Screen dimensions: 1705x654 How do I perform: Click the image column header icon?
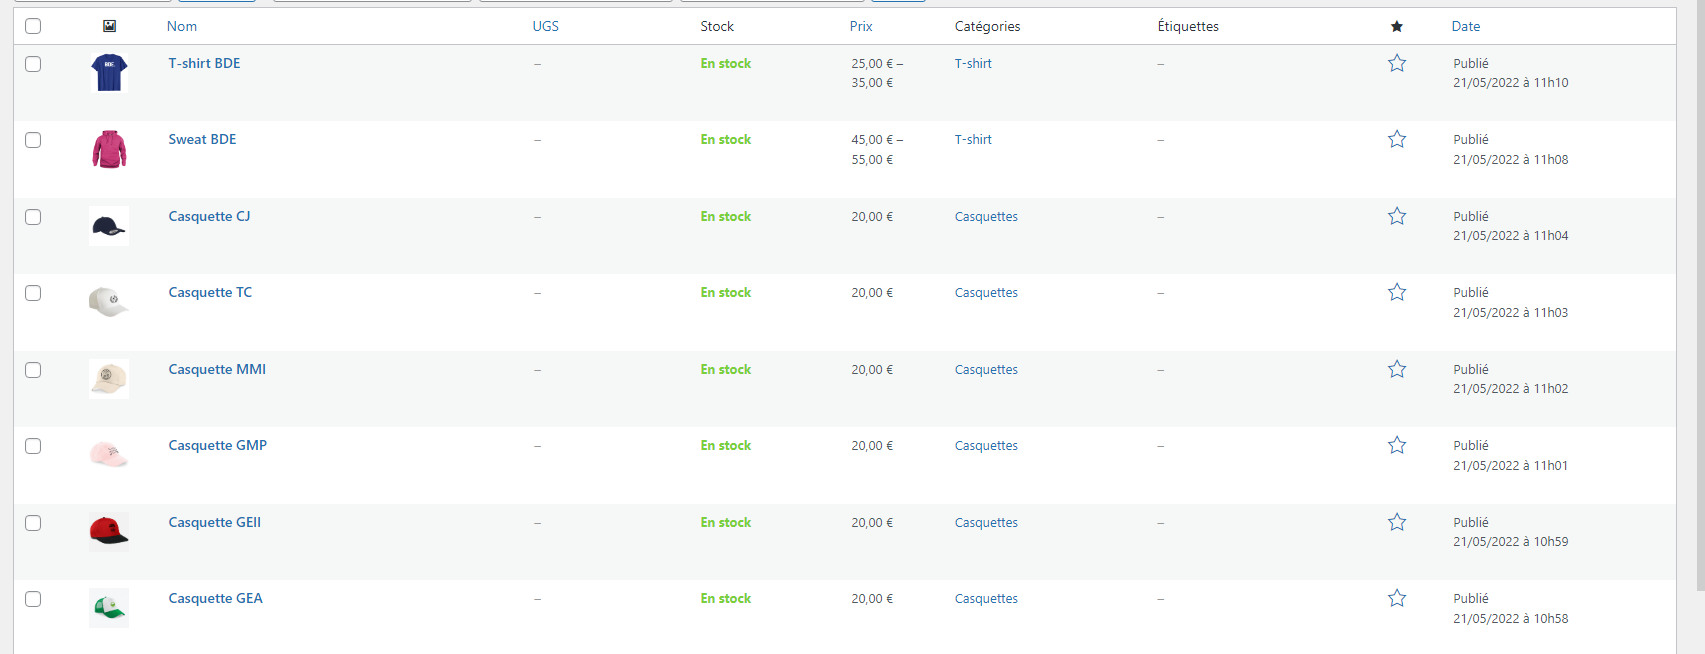pyautogui.click(x=110, y=26)
